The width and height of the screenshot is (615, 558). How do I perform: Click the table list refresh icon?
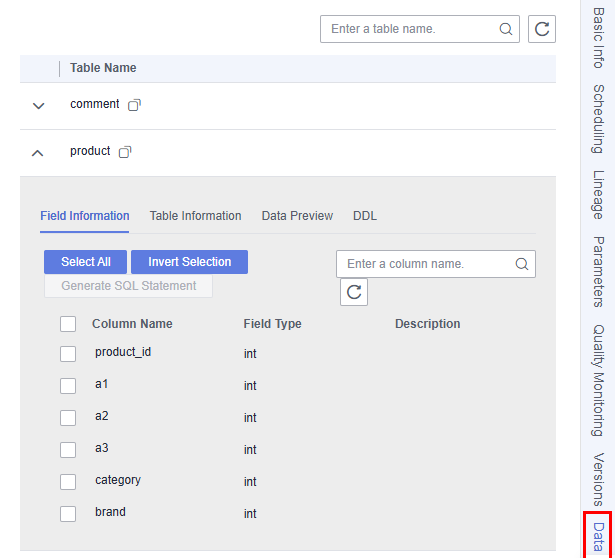pos(542,29)
